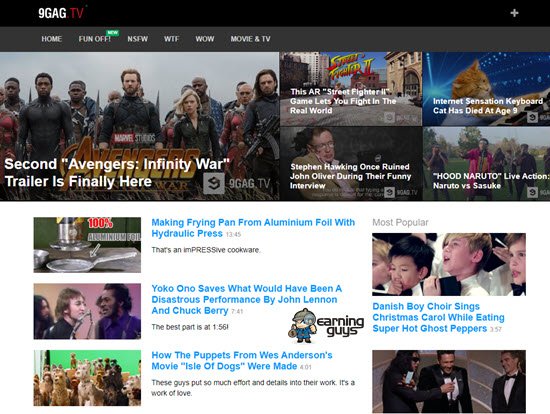
Task: Switch to MOVIE & TV category
Action: click(250, 39)
